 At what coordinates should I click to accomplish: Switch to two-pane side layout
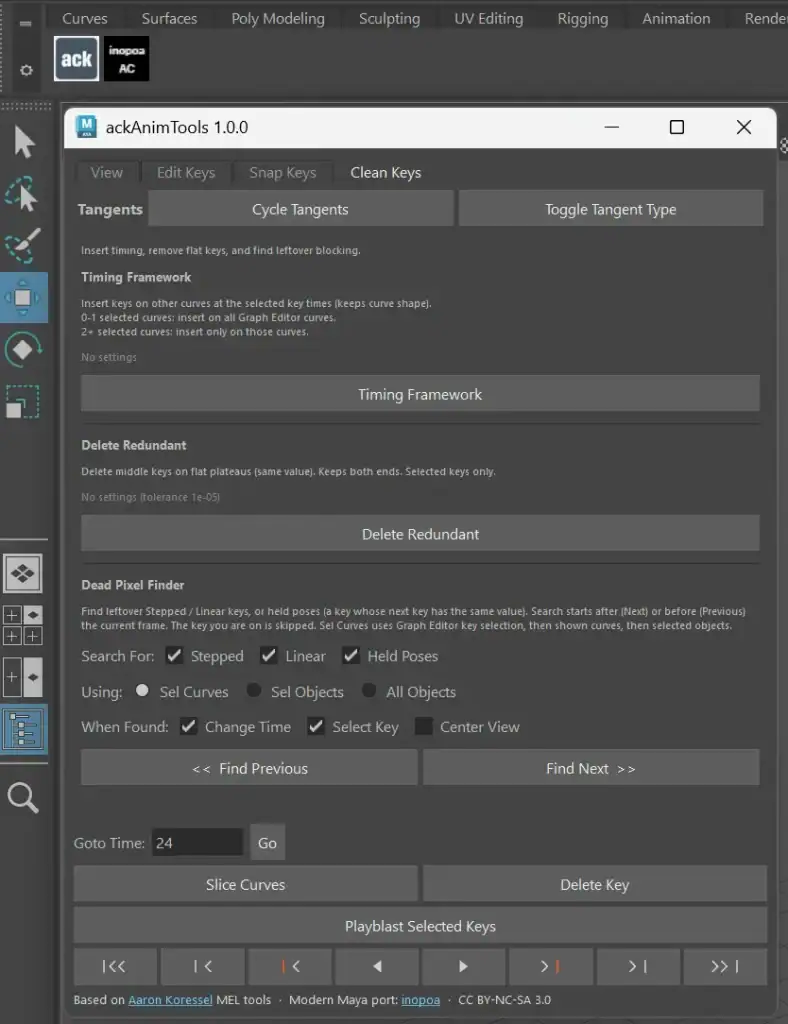point(24,677)
